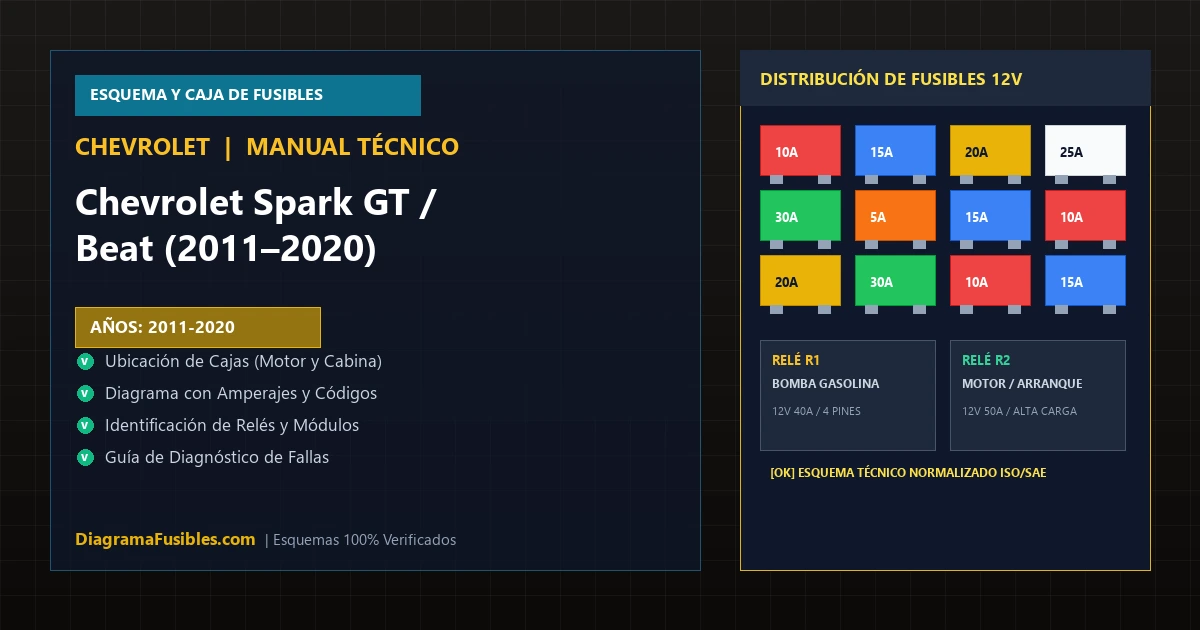Select the blue 15A fuse in the middle row
The image size is (1200, 630).
tap(990, 216)
